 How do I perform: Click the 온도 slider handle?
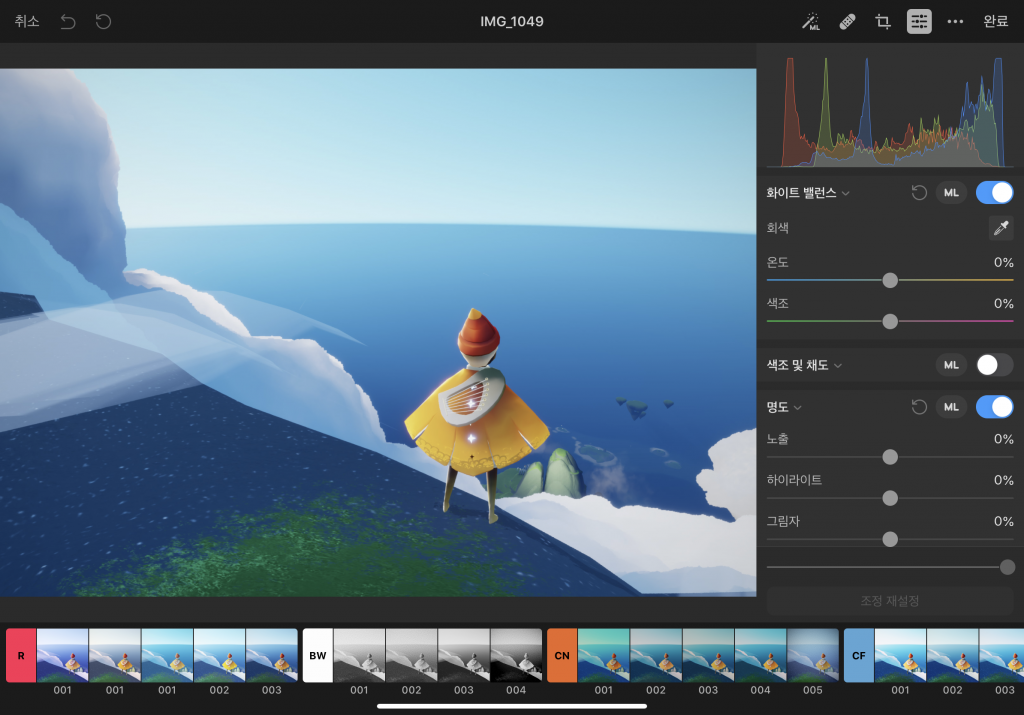pos(889,280)
